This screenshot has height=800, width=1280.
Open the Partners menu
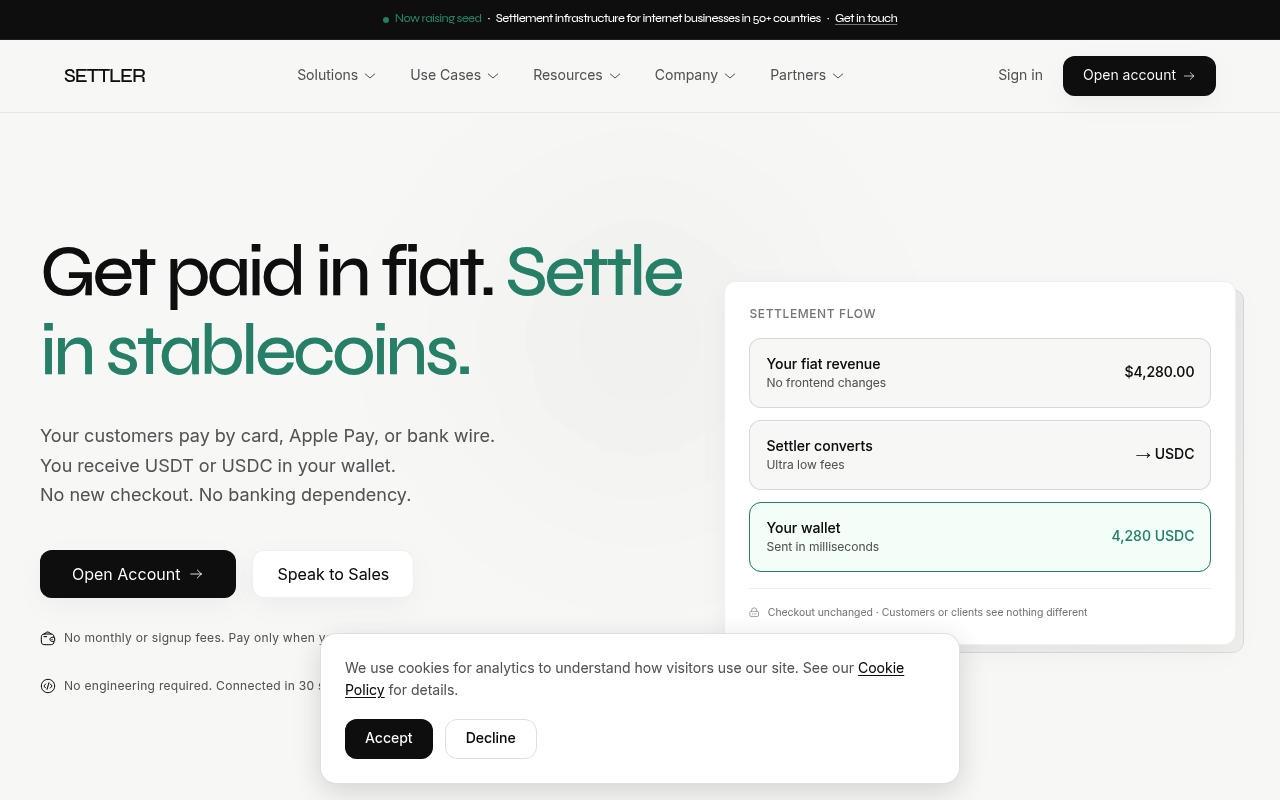point(806,76)
